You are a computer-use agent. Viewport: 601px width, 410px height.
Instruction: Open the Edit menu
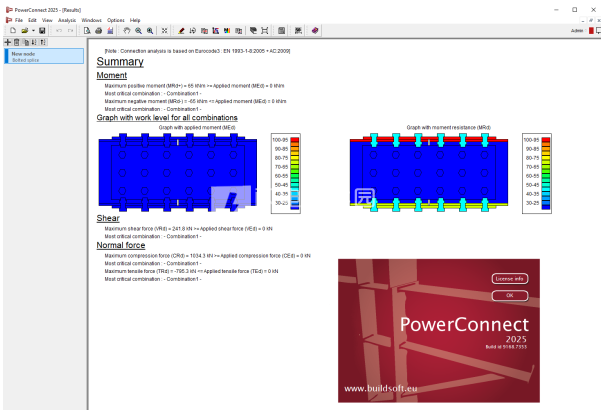(x=32, y=20)
